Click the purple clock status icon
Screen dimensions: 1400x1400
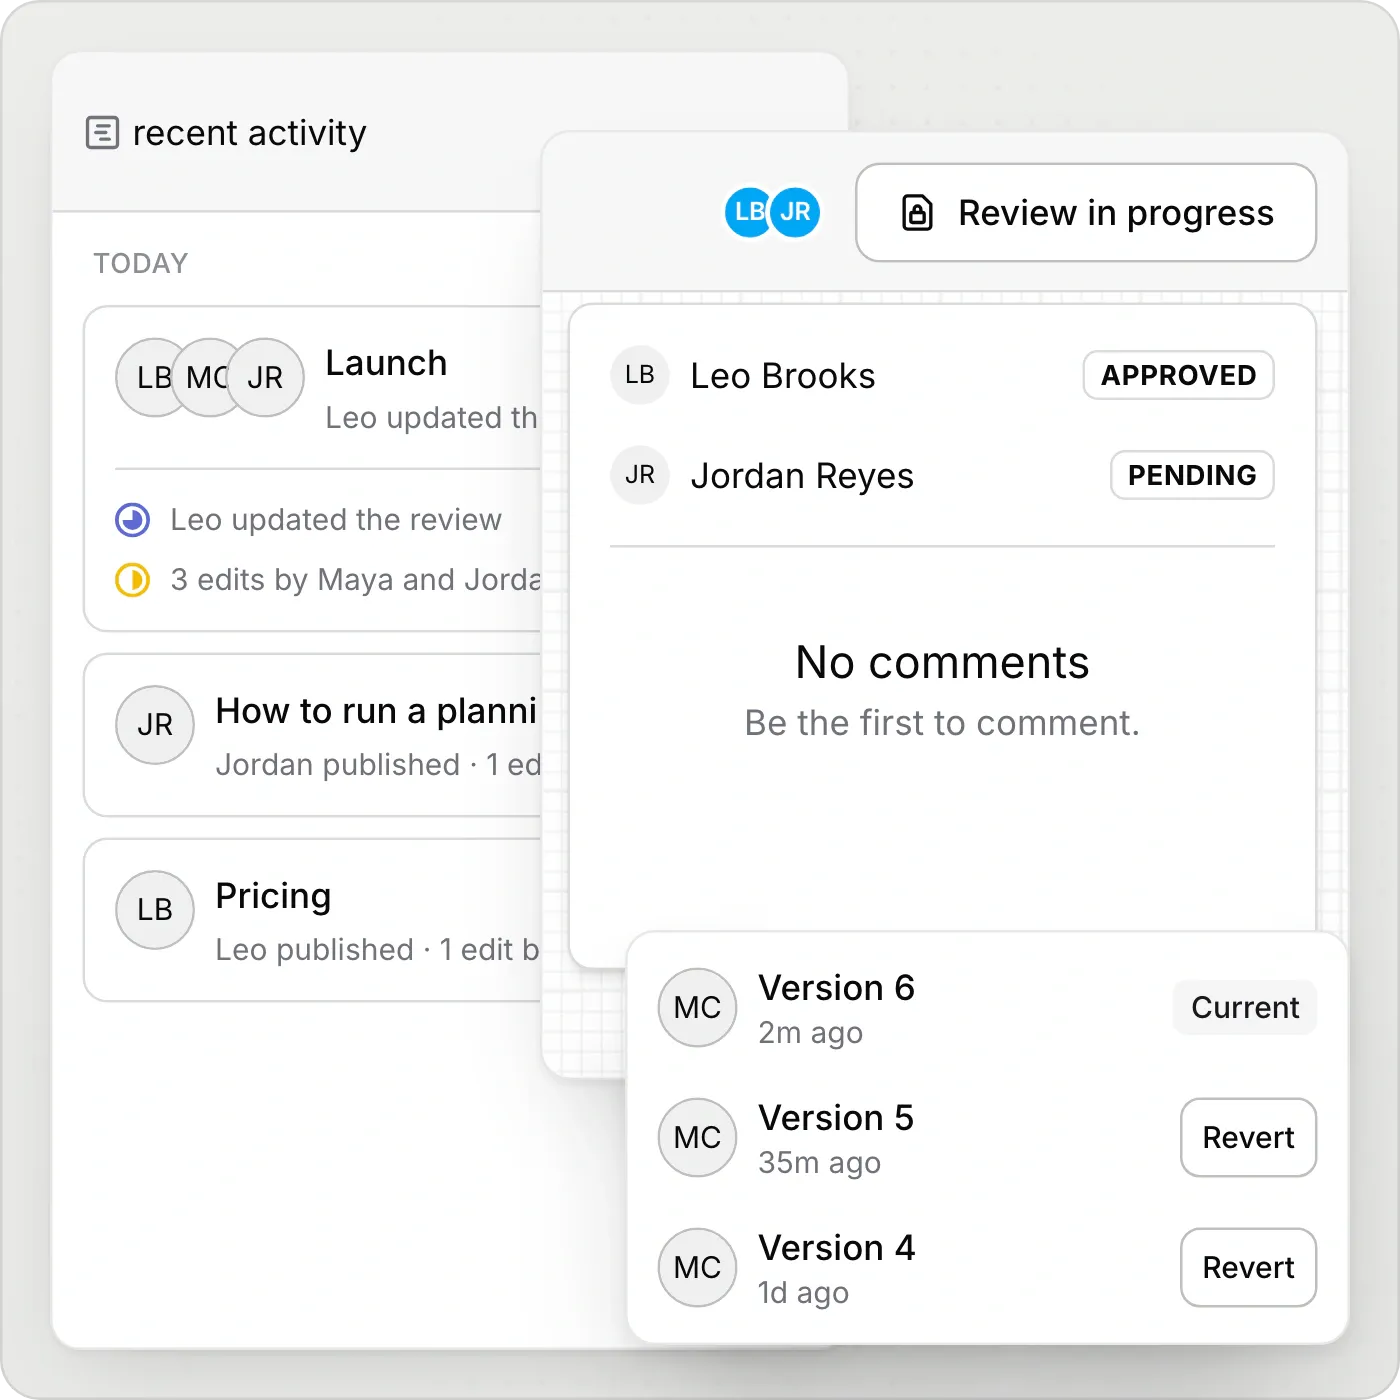pyautogui.click(x=133, y=520)
